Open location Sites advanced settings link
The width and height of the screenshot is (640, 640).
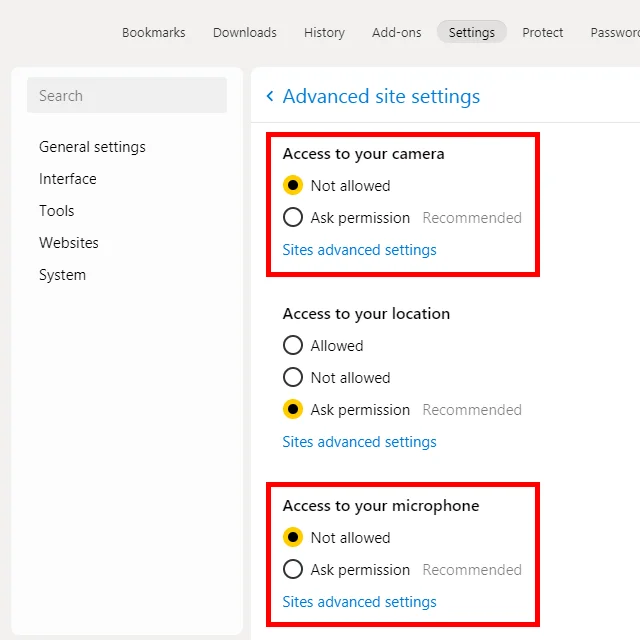pos(359,442)
